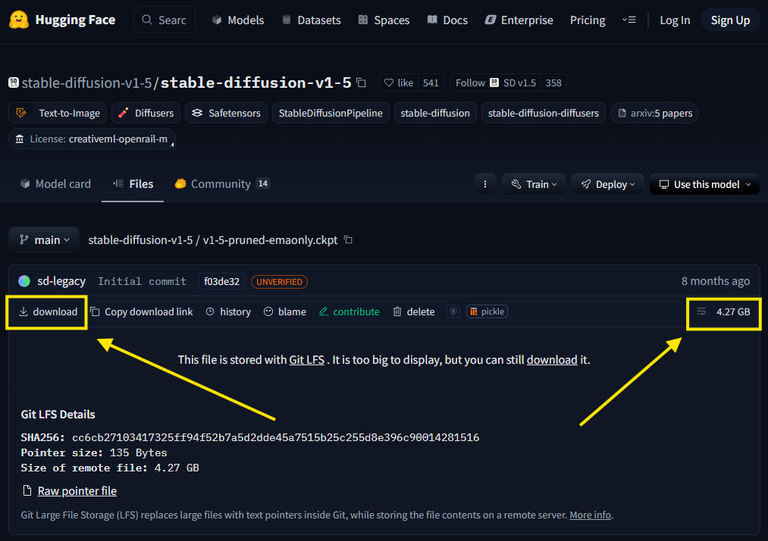Copy model name using icon beside title
The image size is (768, 541).
tap(361, 83)
